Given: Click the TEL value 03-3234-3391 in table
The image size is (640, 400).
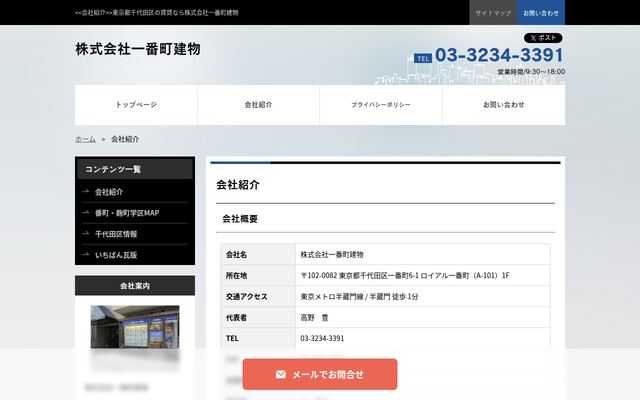Looking at the screenshot, I should click(322, 338).
